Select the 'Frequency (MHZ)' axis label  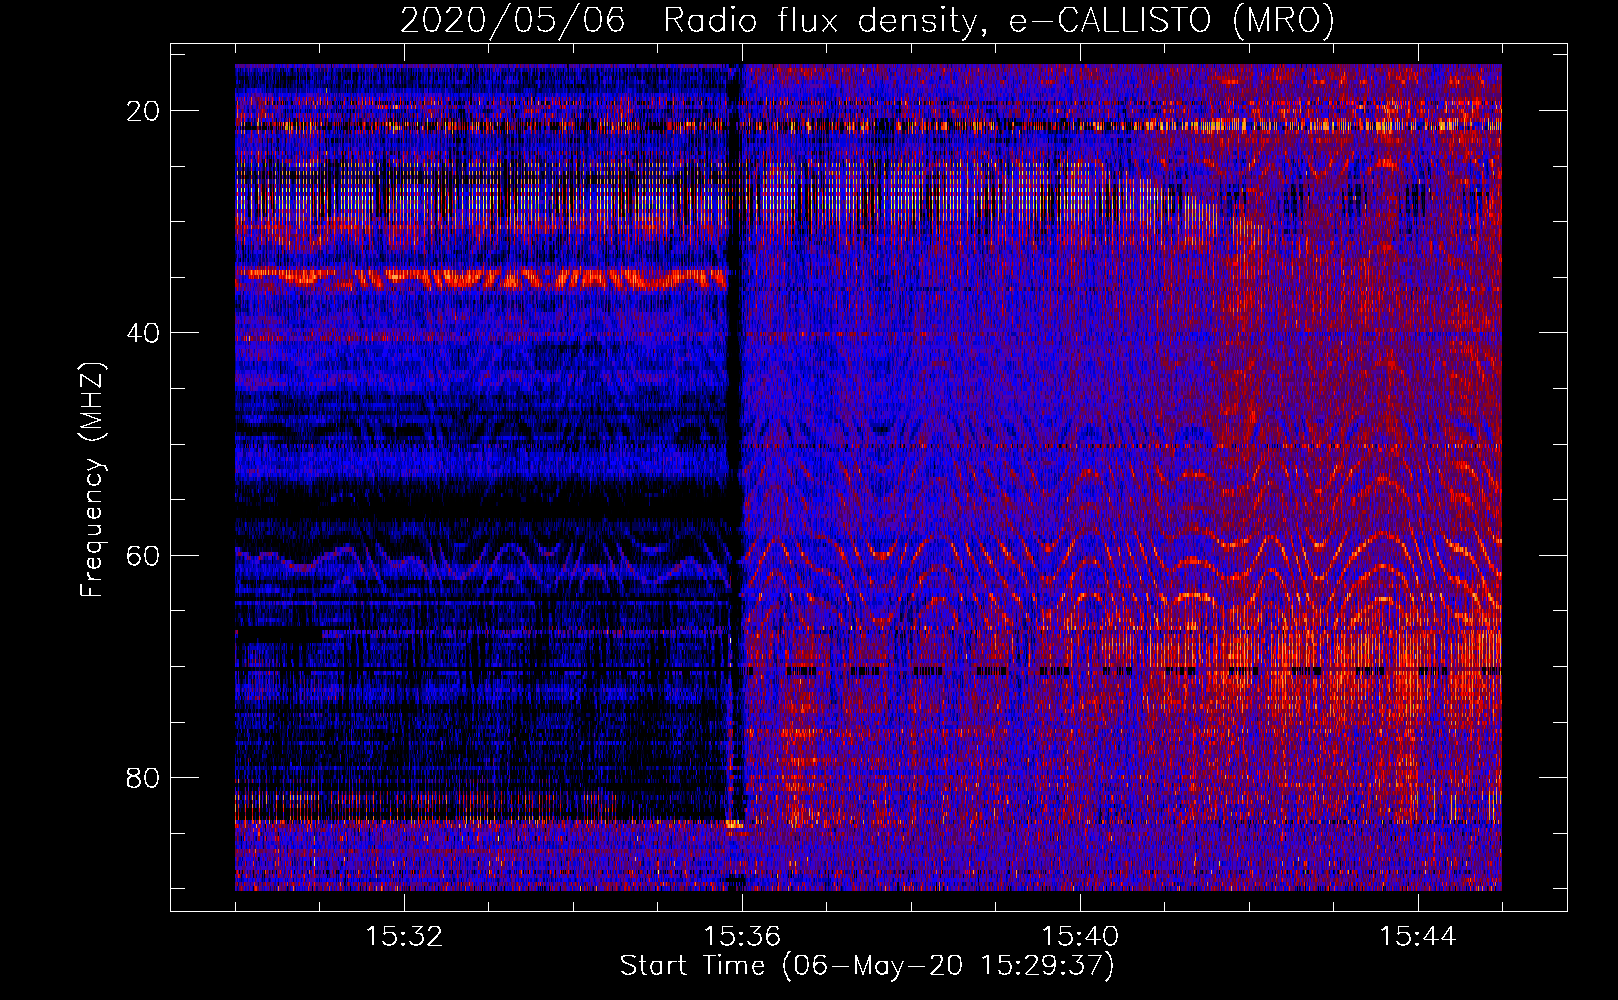[92, 481]
